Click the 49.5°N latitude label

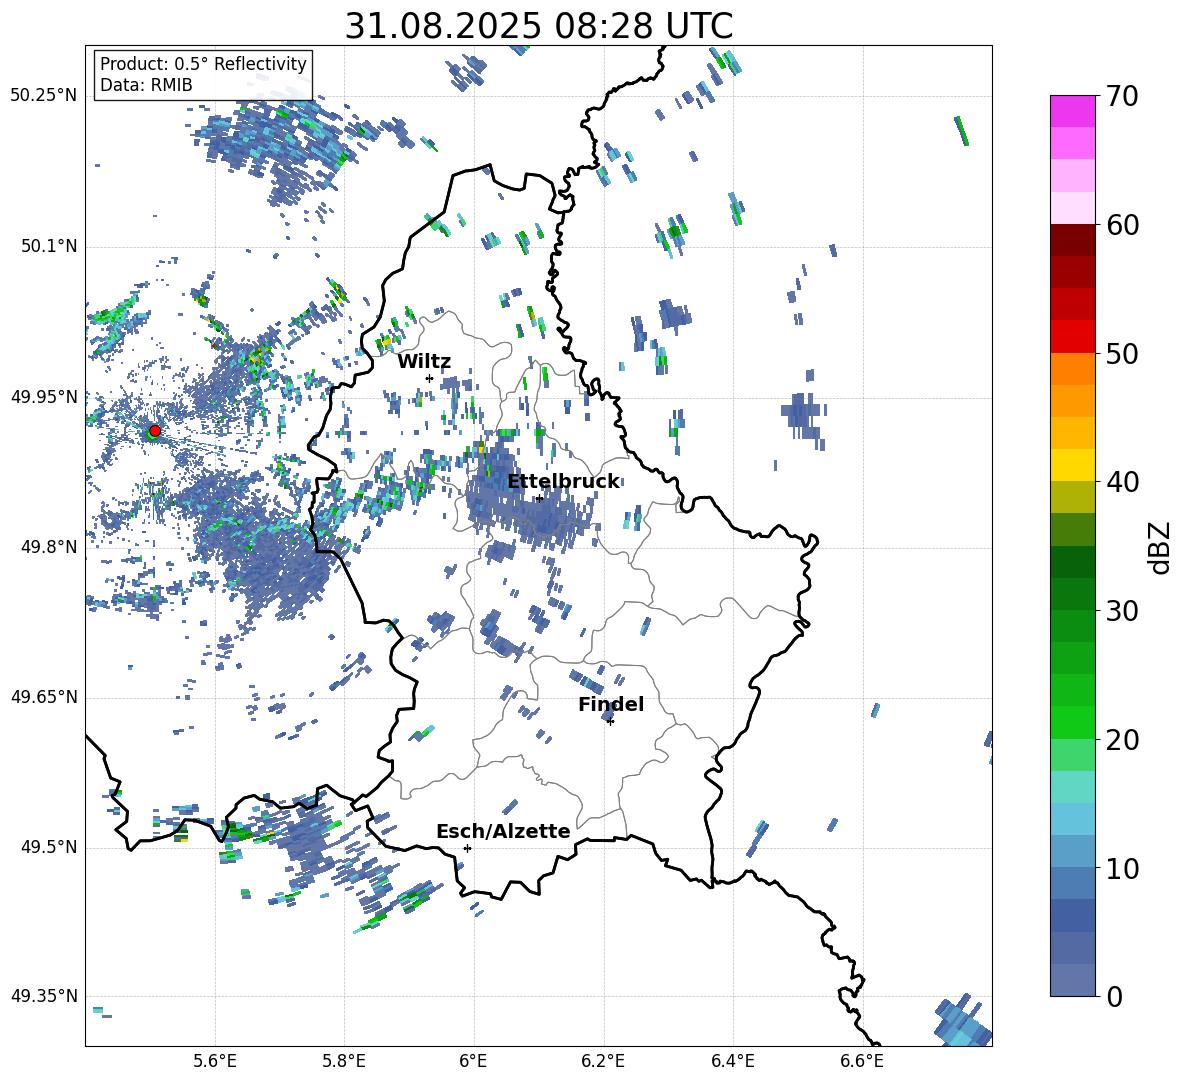coord(48,847)
